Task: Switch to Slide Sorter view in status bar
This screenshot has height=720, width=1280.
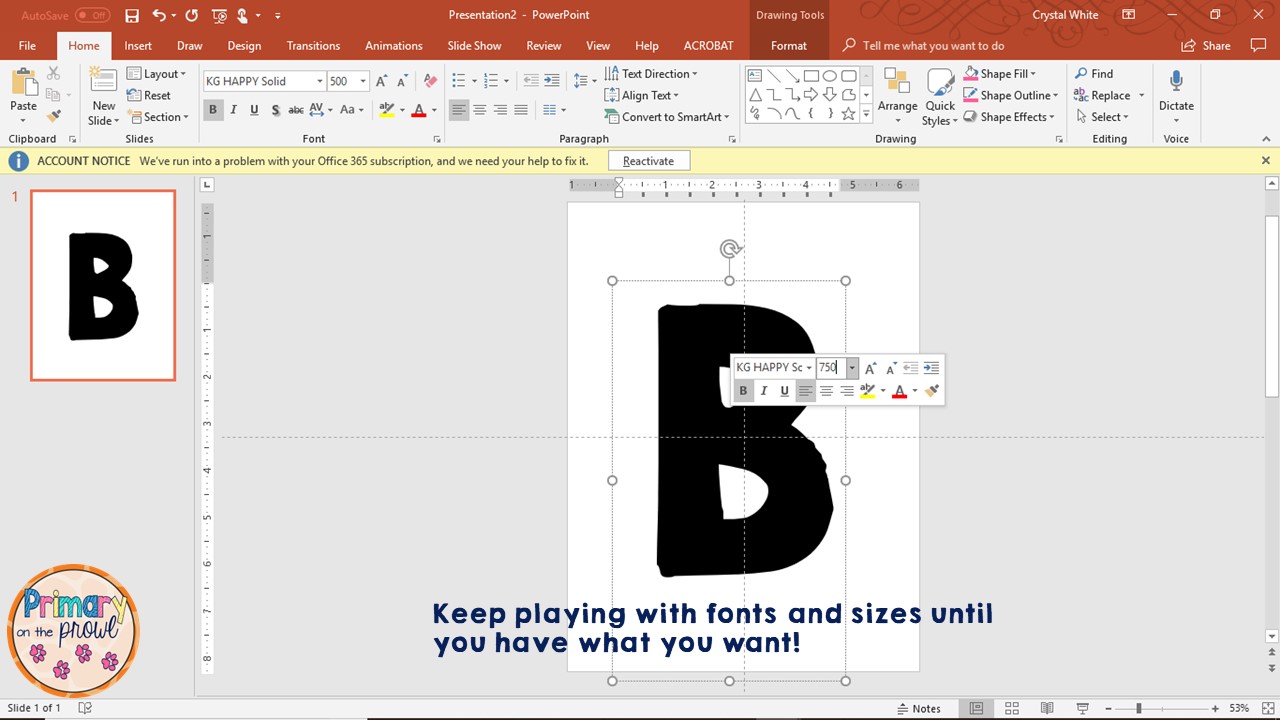Action: click(x=1012, y=707)
